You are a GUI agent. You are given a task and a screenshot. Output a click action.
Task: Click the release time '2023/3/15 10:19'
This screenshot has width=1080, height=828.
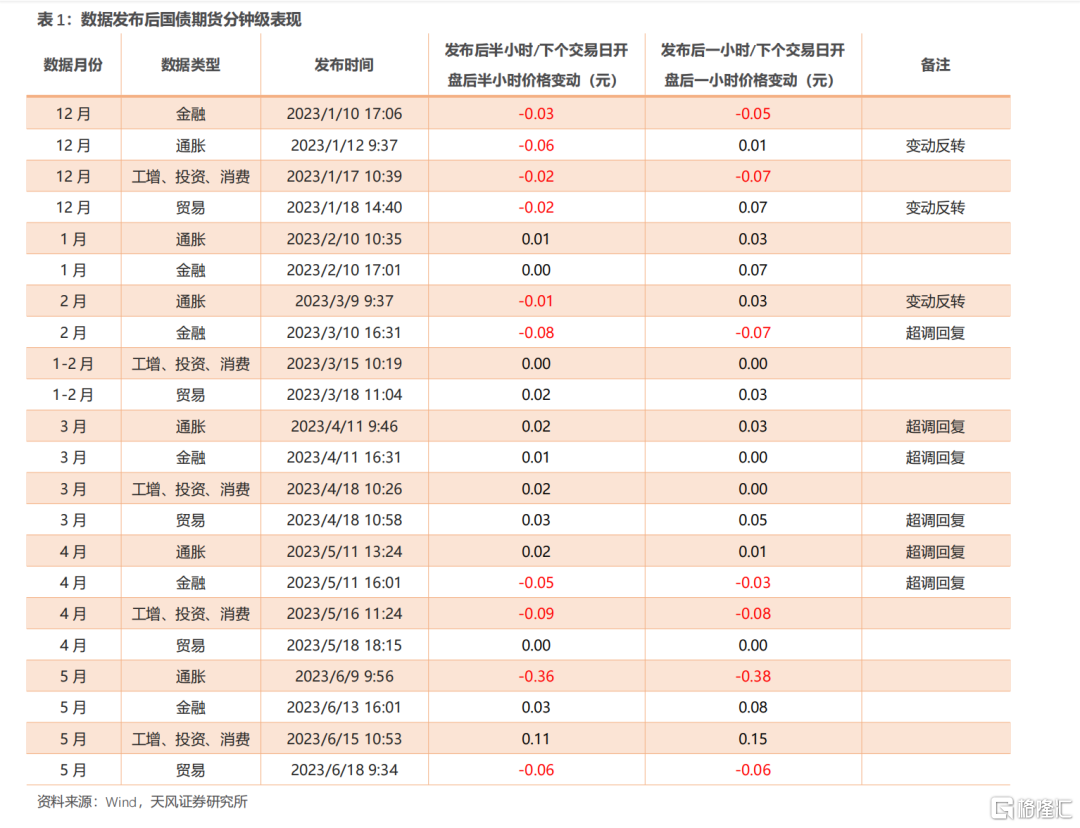click(x=344, y=364)
